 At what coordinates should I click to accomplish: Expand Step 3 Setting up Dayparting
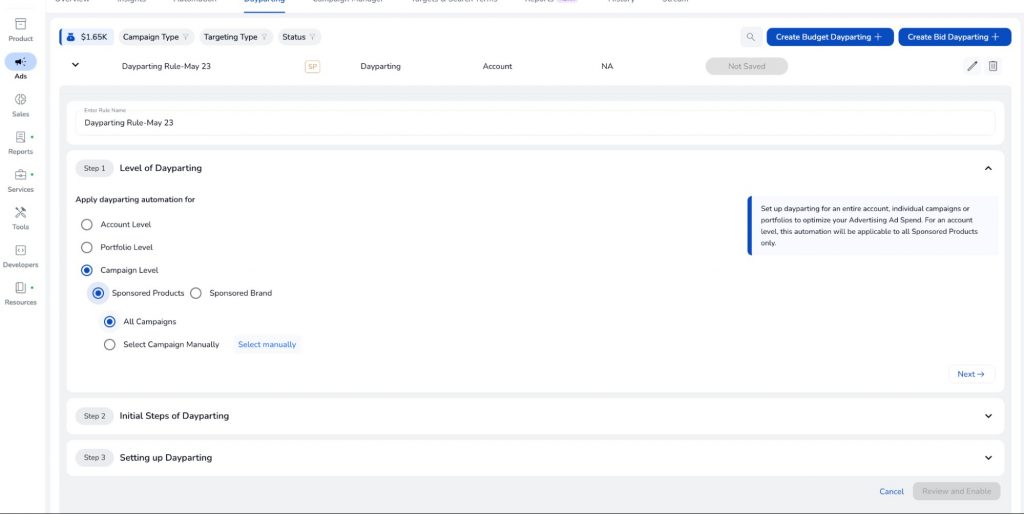tap(988, 458)
